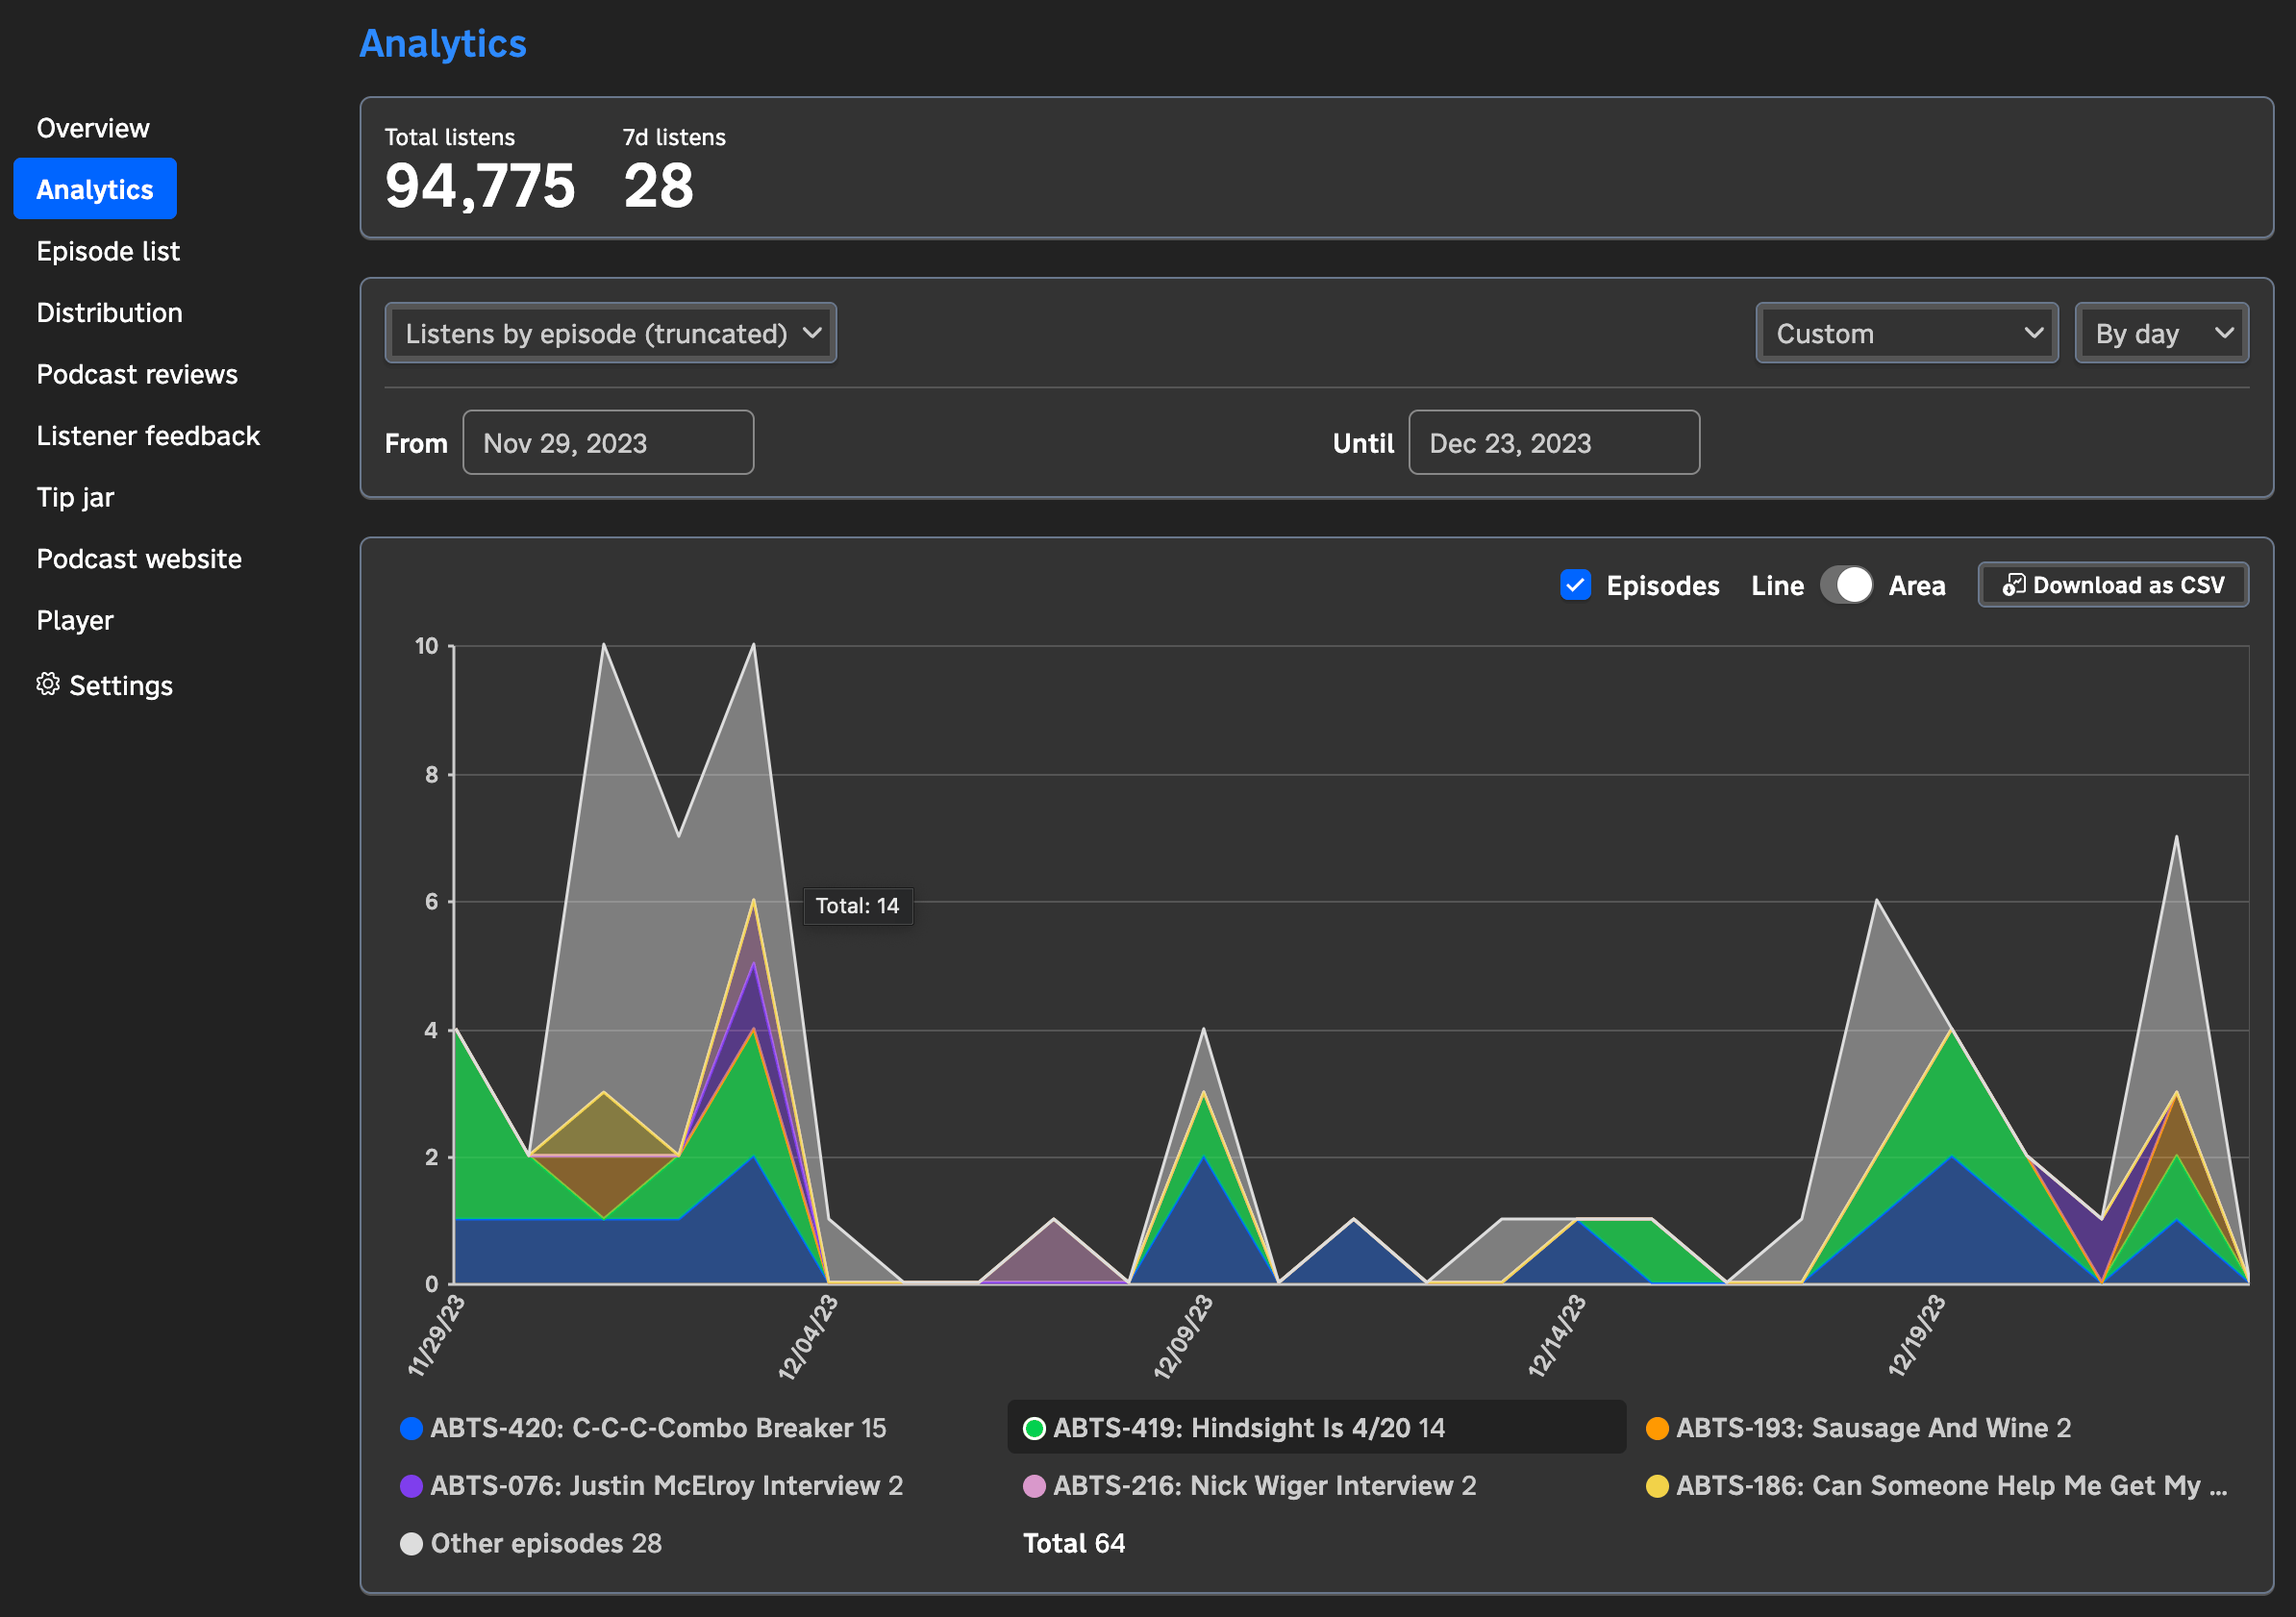Open the By day granularity dropdown
2296x1617 pixels.
tap(2162, 333)
